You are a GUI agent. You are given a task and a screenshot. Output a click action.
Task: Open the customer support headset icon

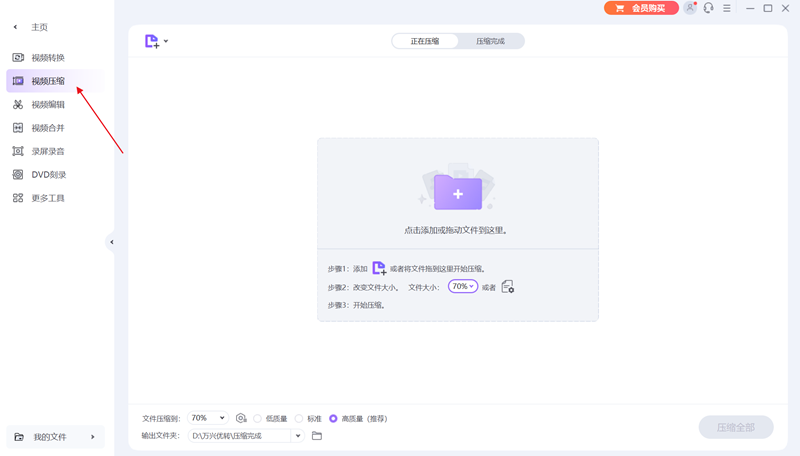pyautogui.click(x=709, y=8)
